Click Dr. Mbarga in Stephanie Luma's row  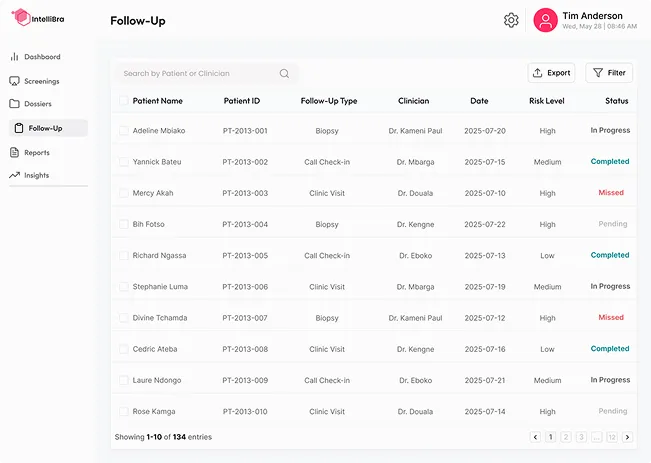click(x=415, y=287)
